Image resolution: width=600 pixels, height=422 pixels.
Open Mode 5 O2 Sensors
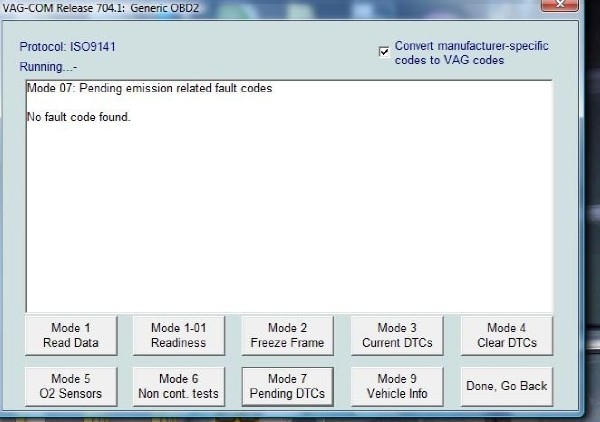[71, 386]
